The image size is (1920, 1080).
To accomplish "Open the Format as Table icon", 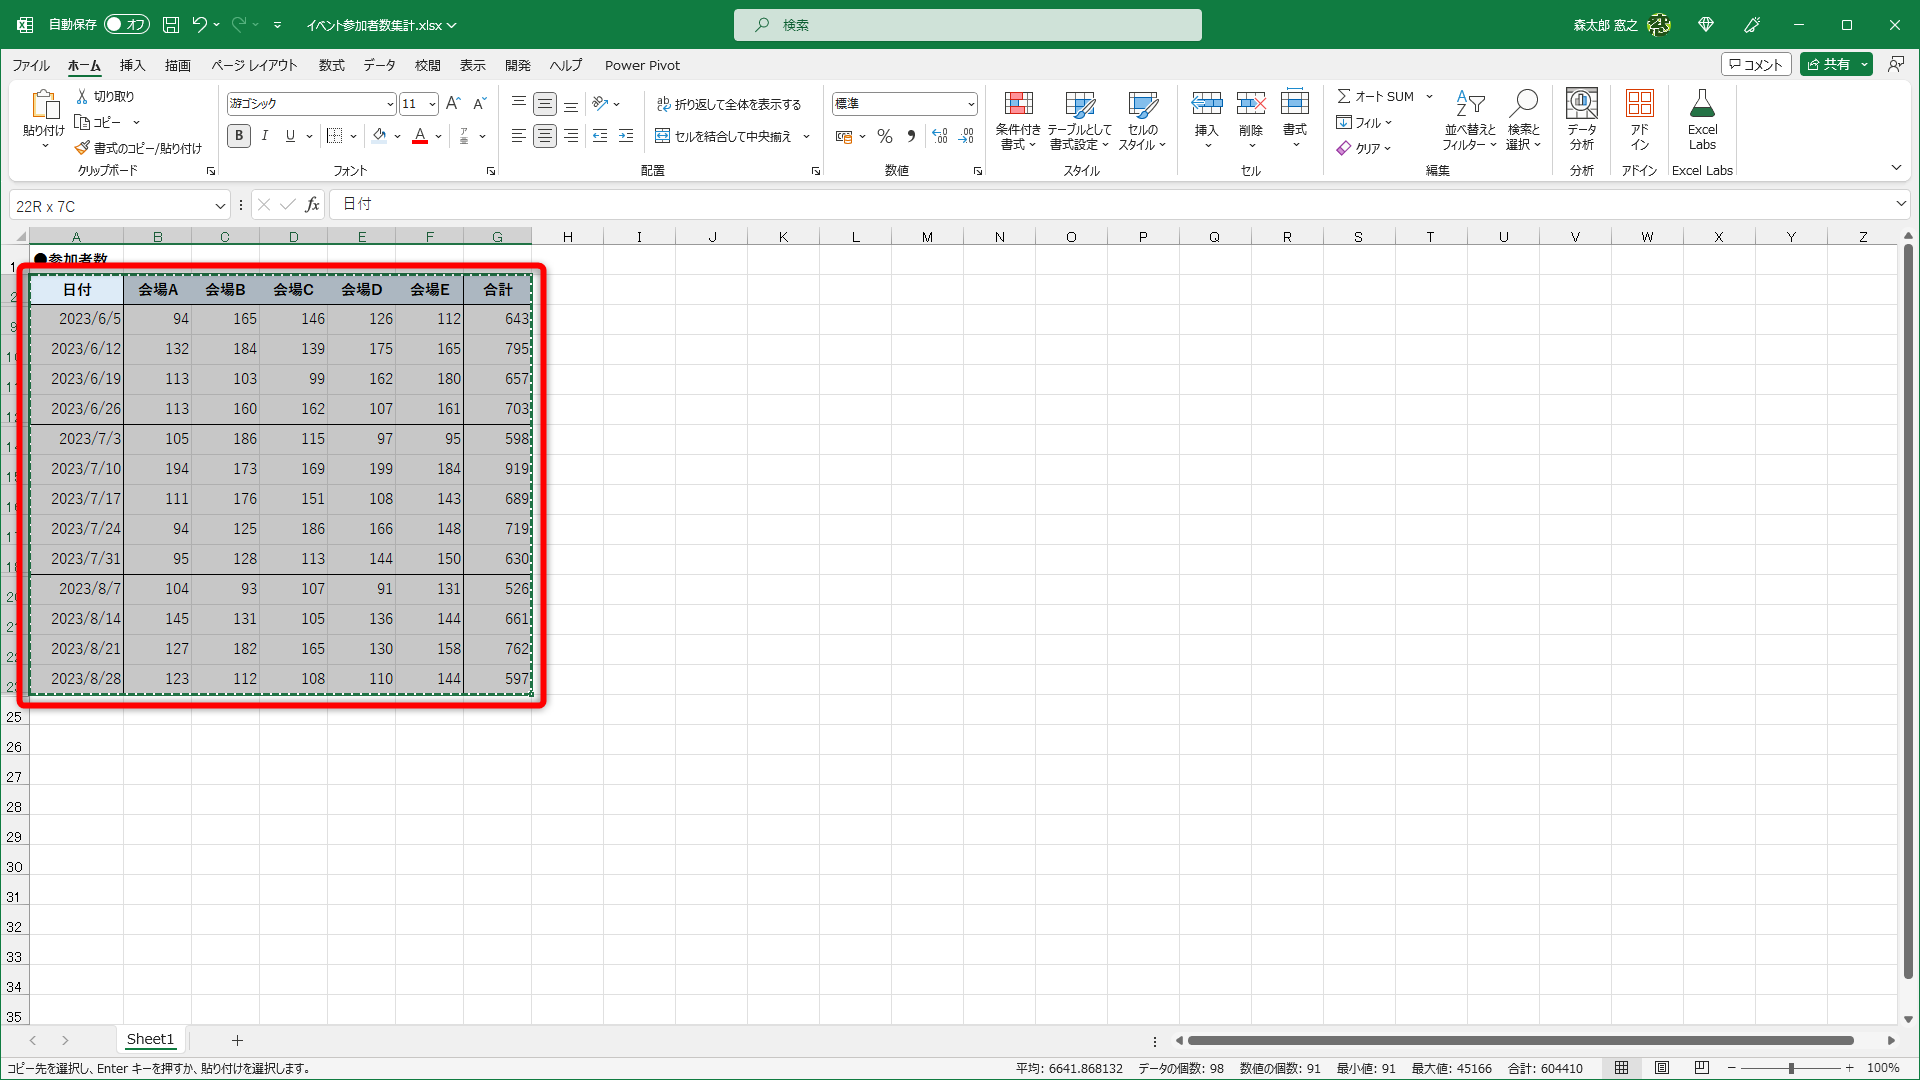I will (1079, 105).
